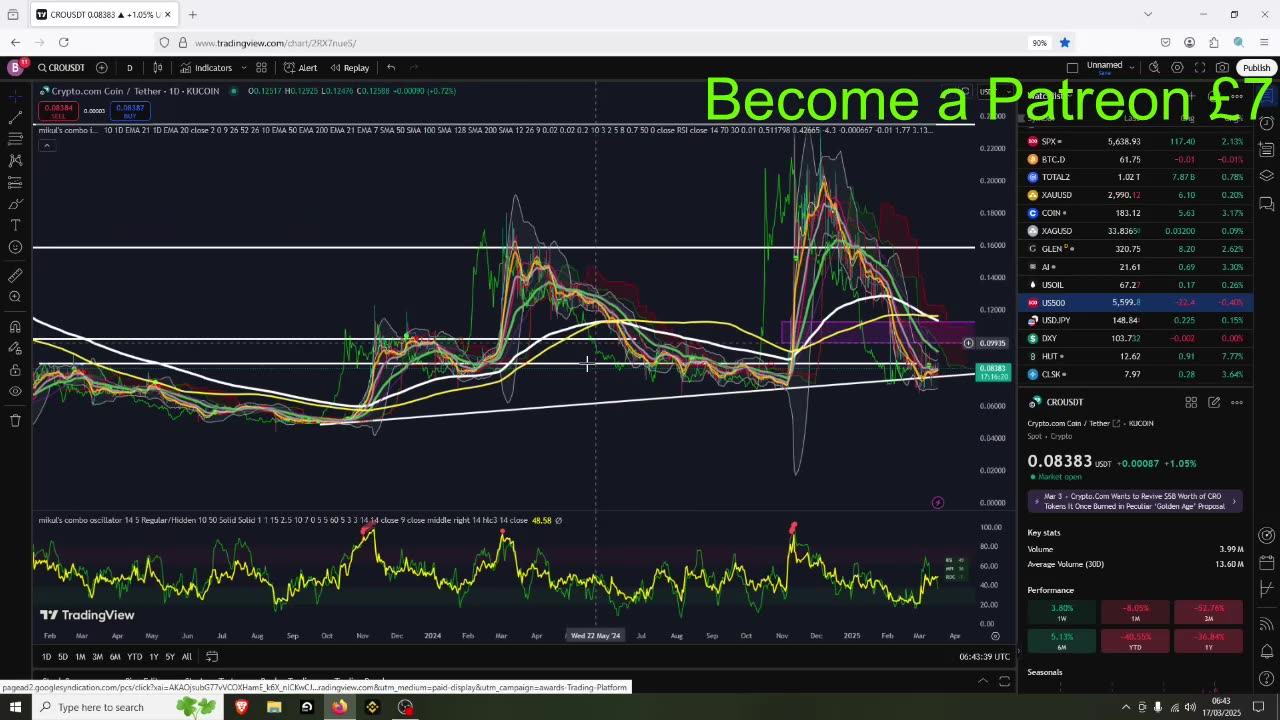Select BTC.D row in watchlist
Image resolution: width=1280 pixels, height=720 pixels.
(x=1135, y=159)
